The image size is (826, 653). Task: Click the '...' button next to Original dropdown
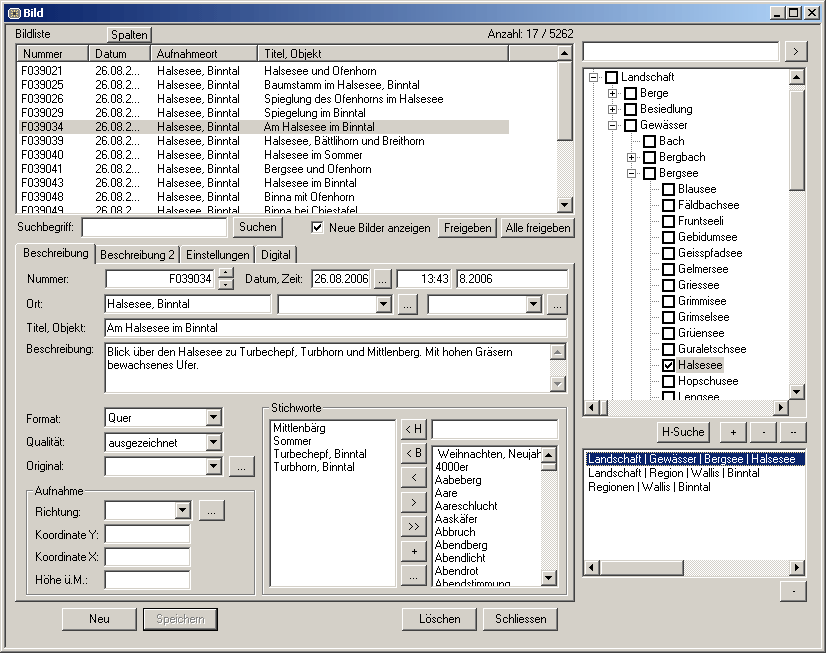click(x=241, y=466)
